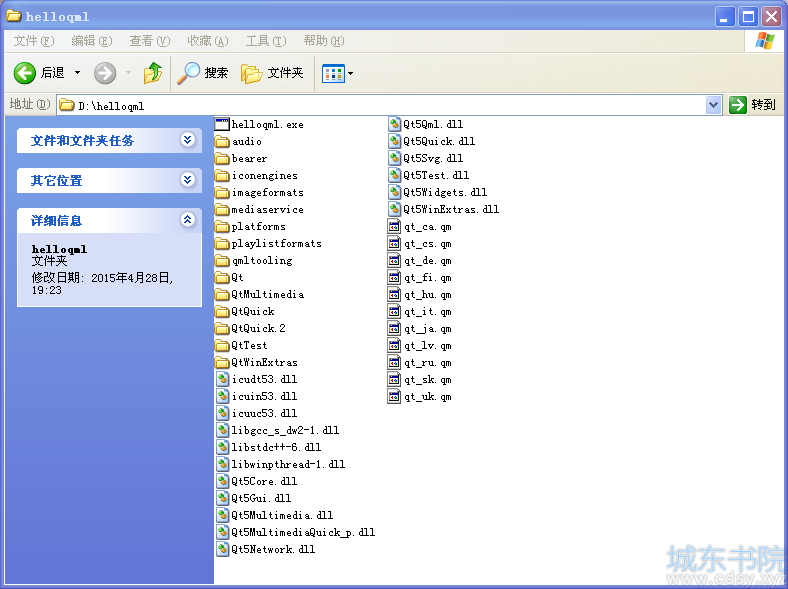Select the file named qt_uk.qm
The image size is (788, 589).
[x=420, y=397]
